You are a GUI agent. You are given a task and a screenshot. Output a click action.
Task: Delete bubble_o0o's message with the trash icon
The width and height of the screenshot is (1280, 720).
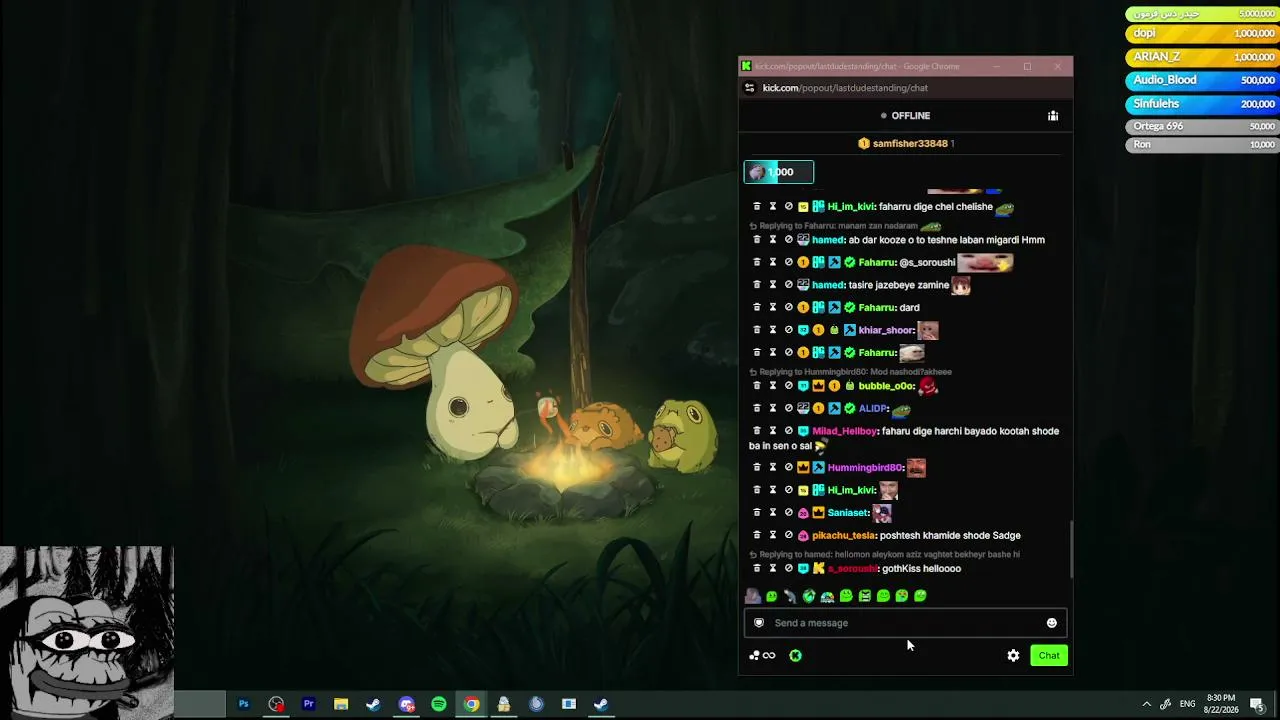pyautogui.click(x=757, y=386)
